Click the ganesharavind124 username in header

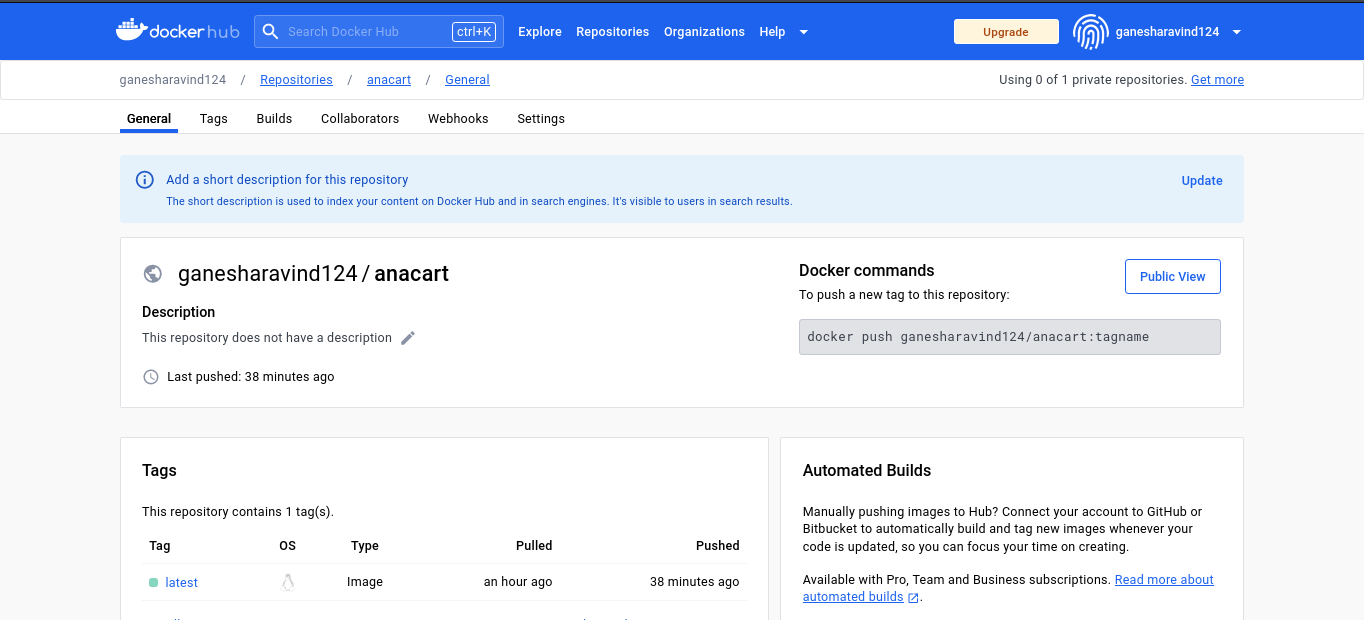(x=1167, y=32)
